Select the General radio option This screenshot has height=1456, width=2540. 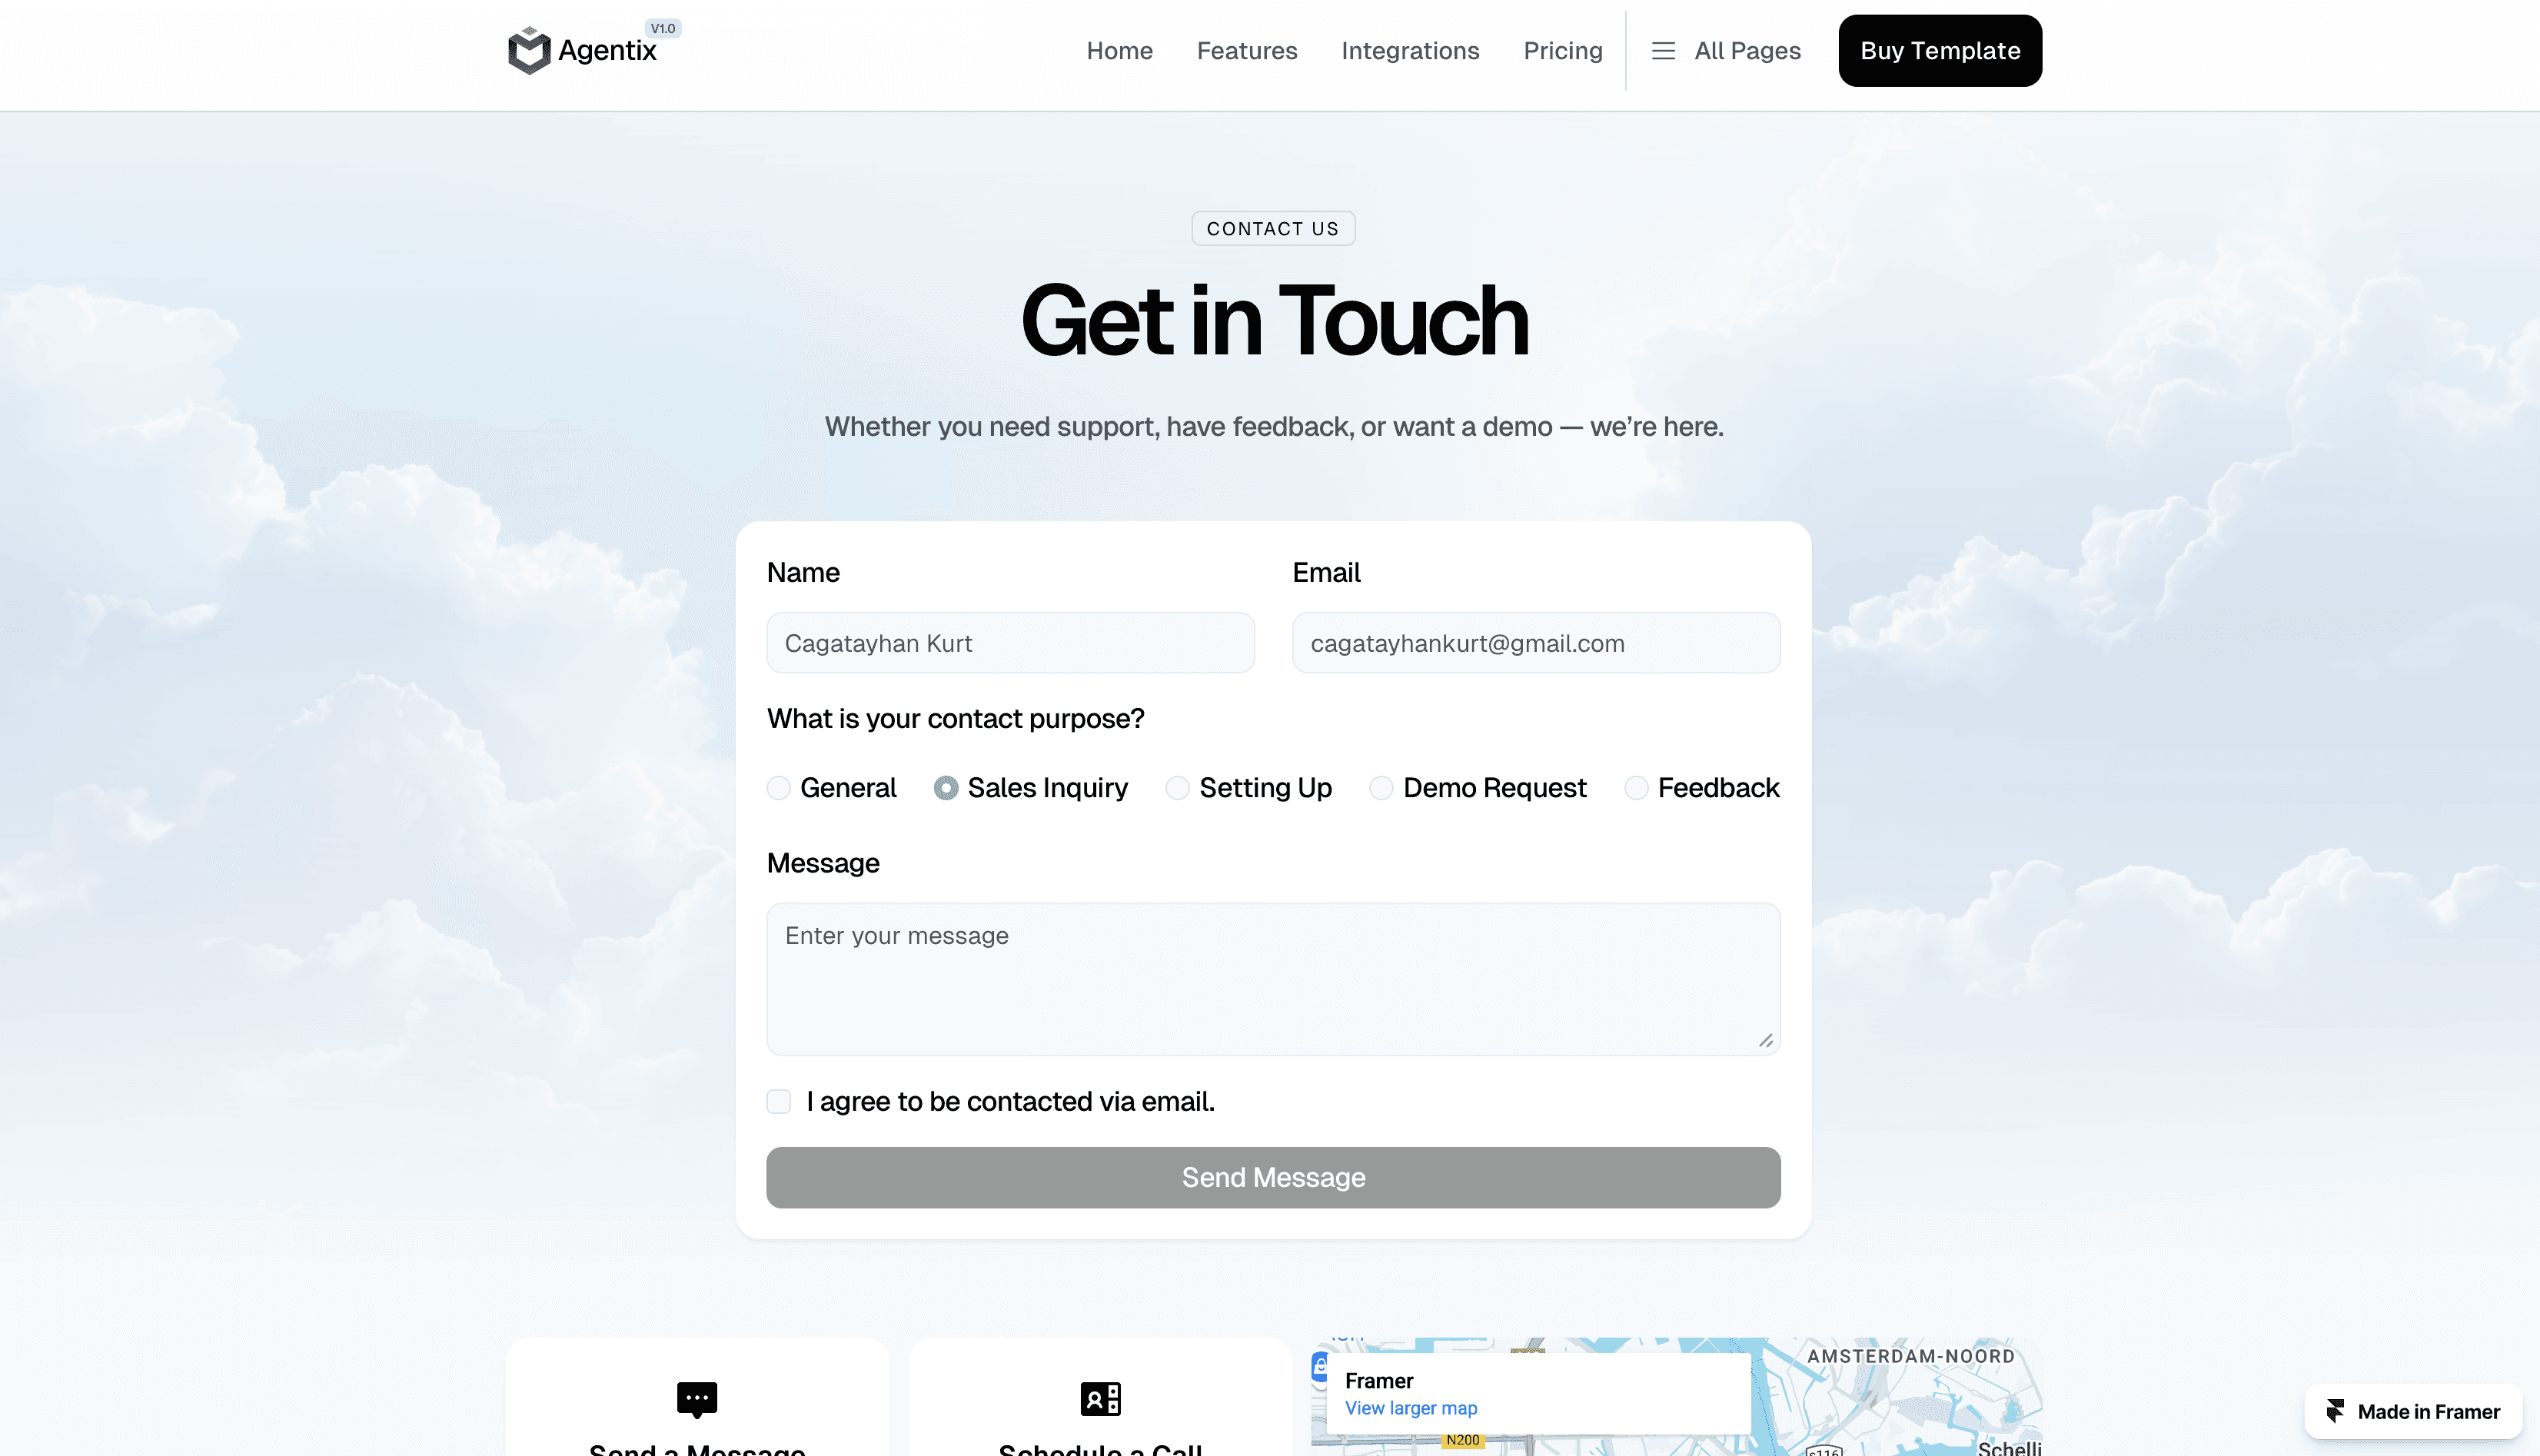coord(779,788)
